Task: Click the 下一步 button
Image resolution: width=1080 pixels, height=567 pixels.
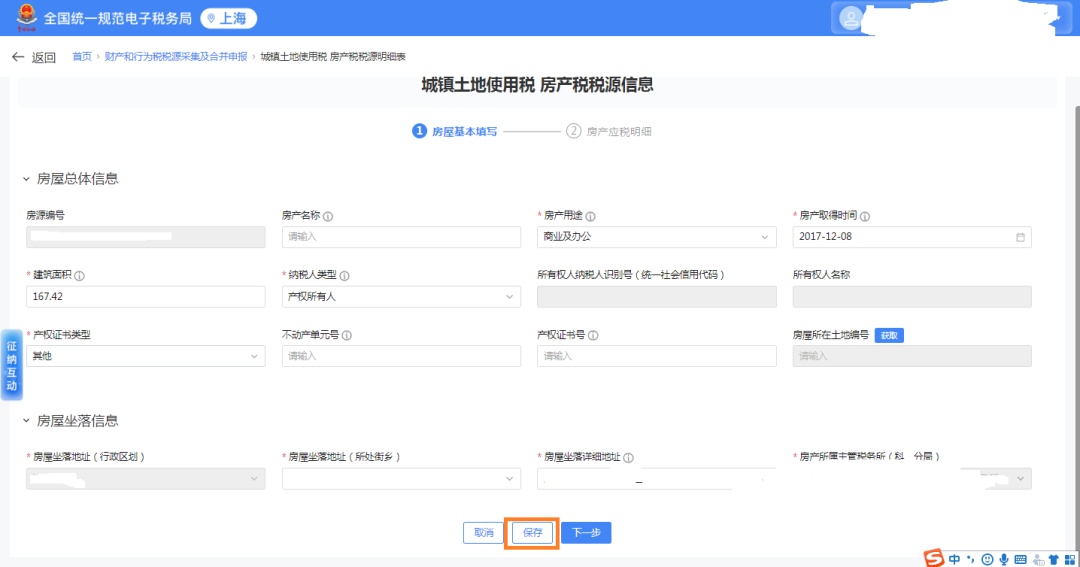Action: [586, 533]
